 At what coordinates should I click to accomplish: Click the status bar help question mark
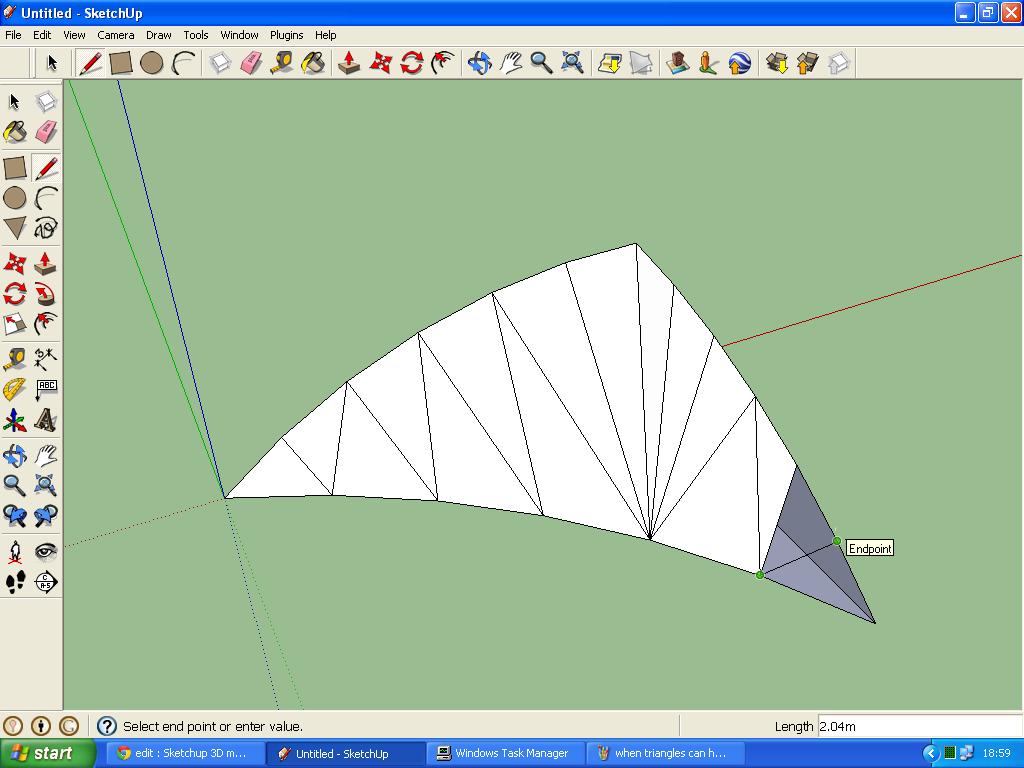106,726
